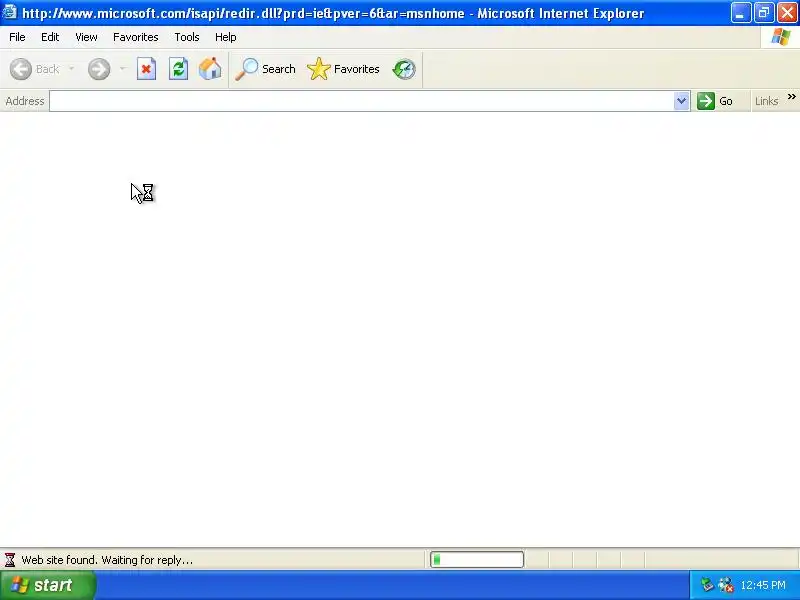Open the File menu
Screen dimensions: 800x600
(x=17, y=37)
